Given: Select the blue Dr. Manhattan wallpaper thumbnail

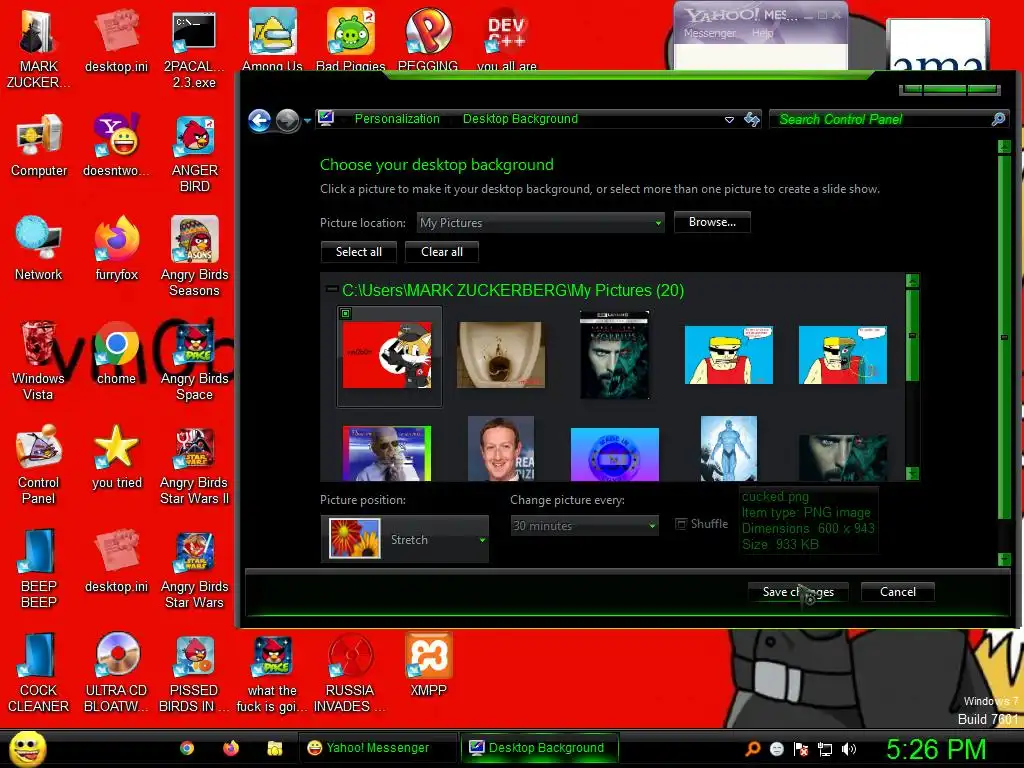Looking at the screenshot, I should [x=729, y=449].
